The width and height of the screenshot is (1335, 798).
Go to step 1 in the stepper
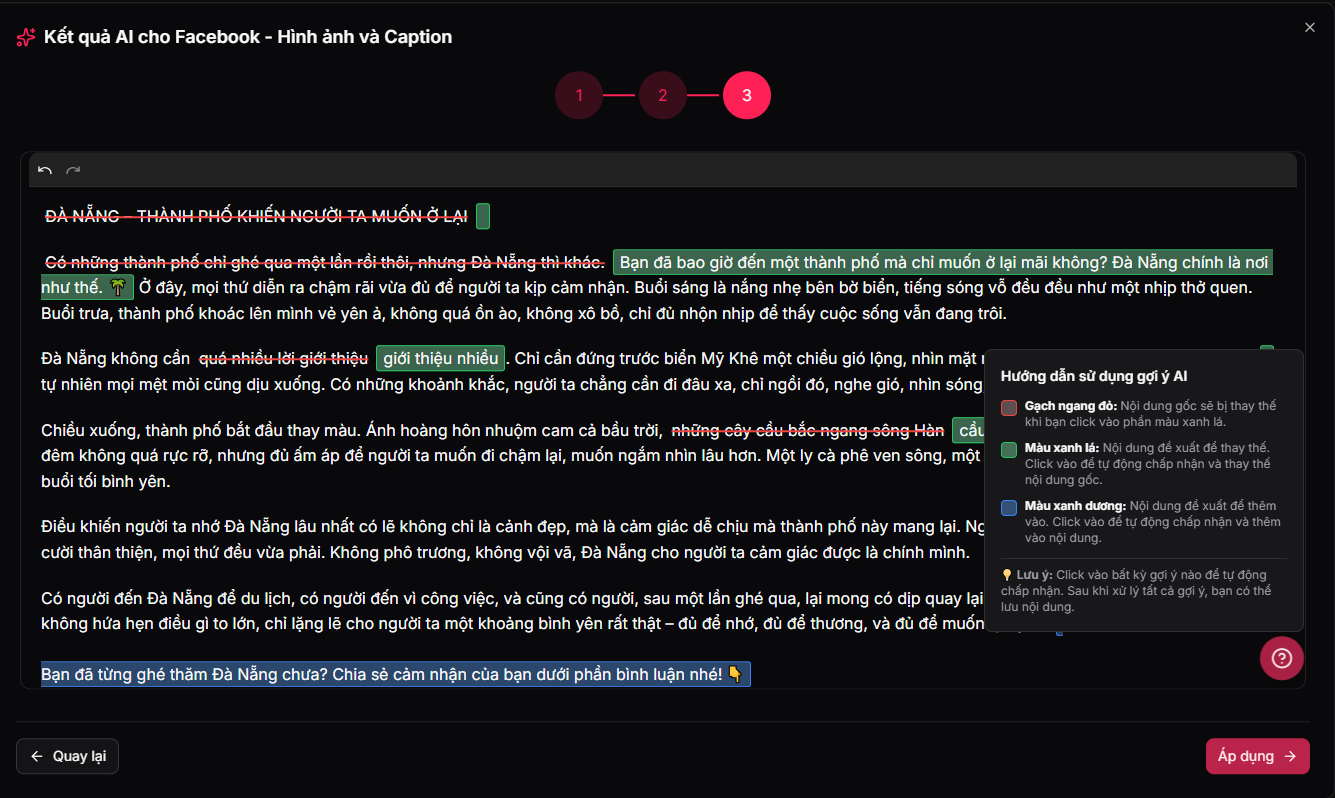click(579, 96)
